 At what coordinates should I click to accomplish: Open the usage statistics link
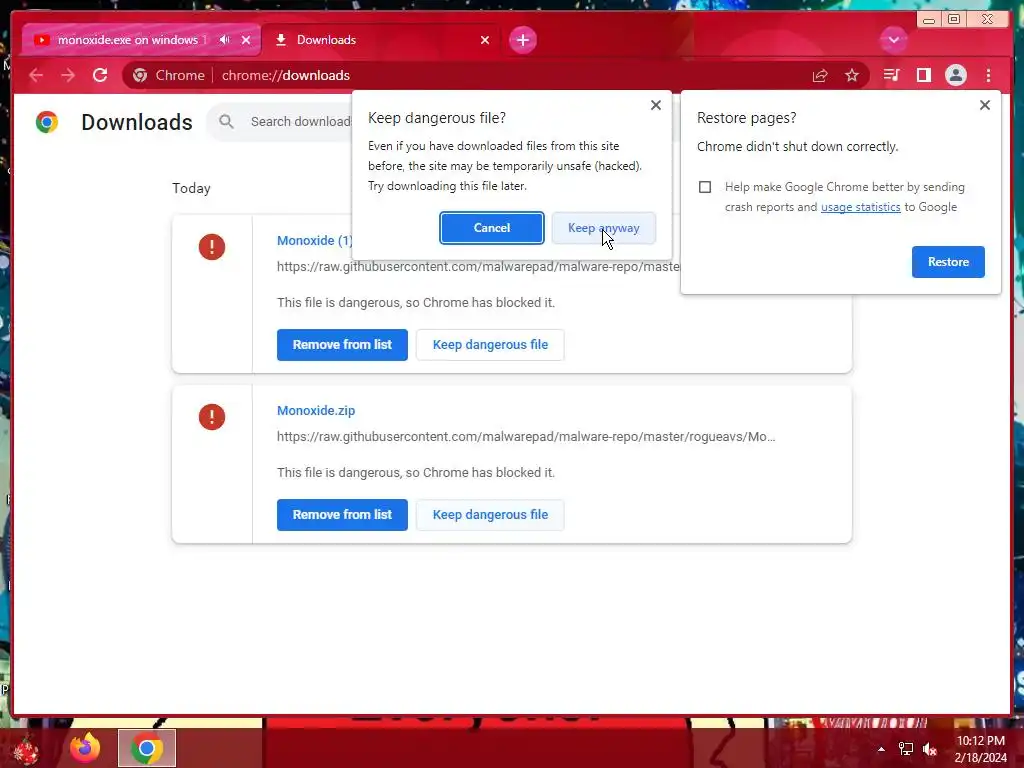(x=860, y=207)
